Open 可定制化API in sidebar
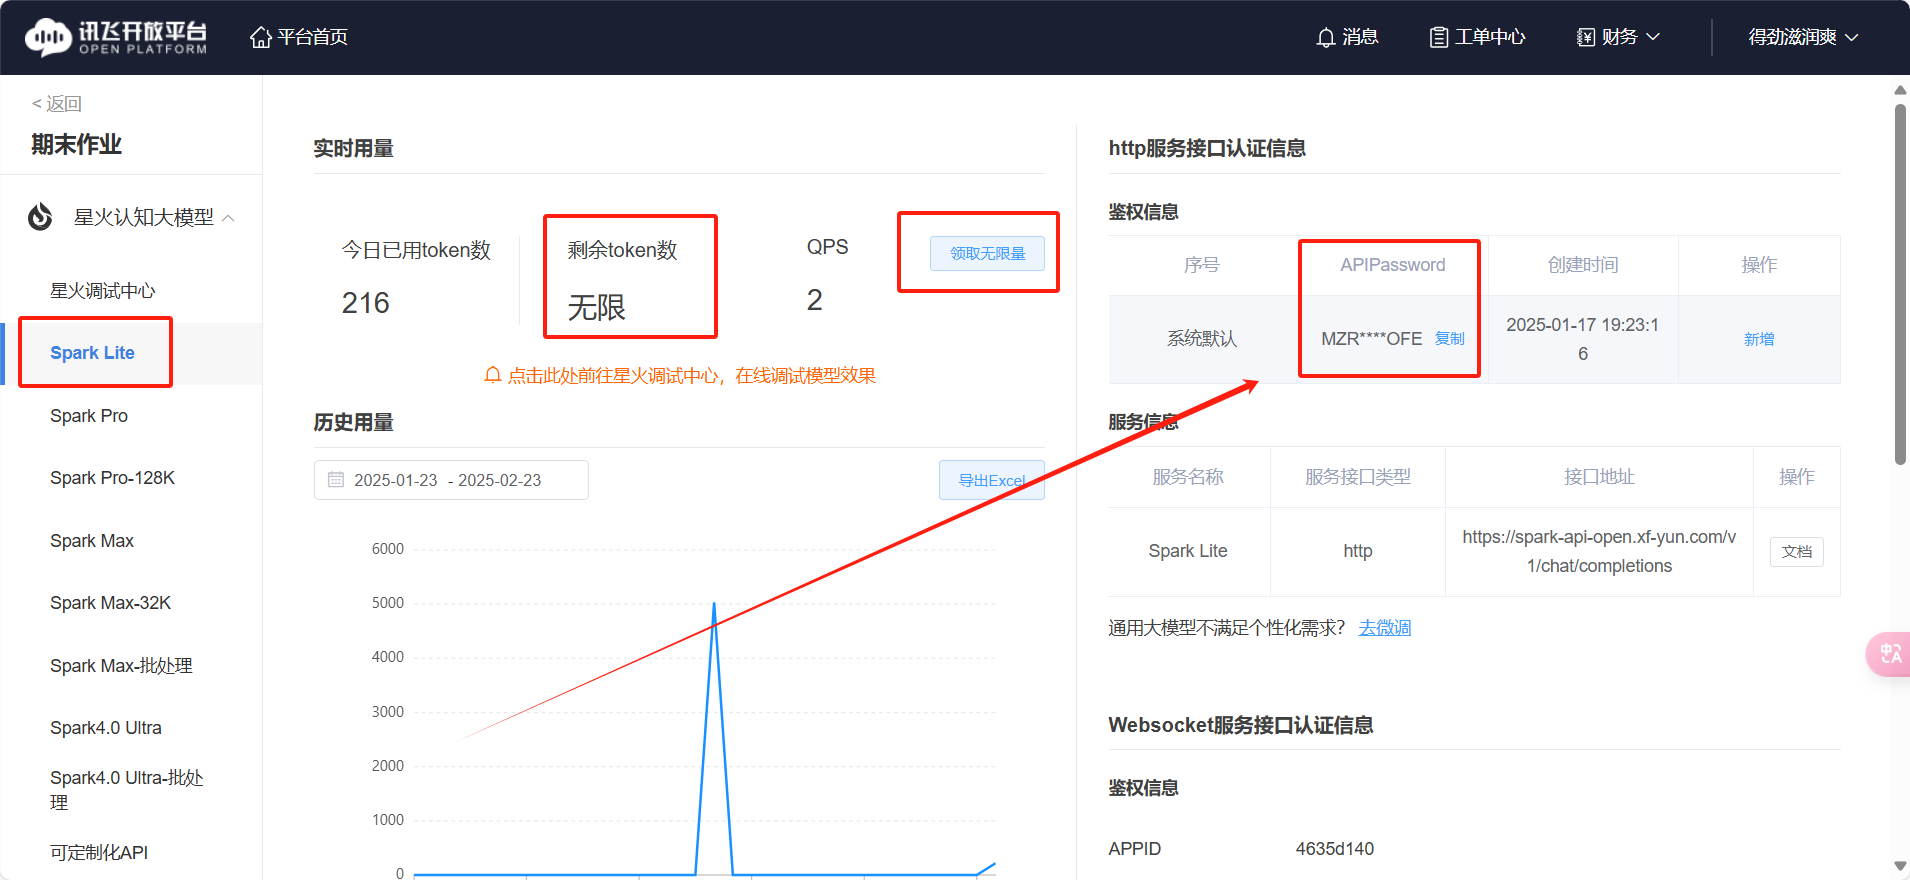 [x=99, y=853]
